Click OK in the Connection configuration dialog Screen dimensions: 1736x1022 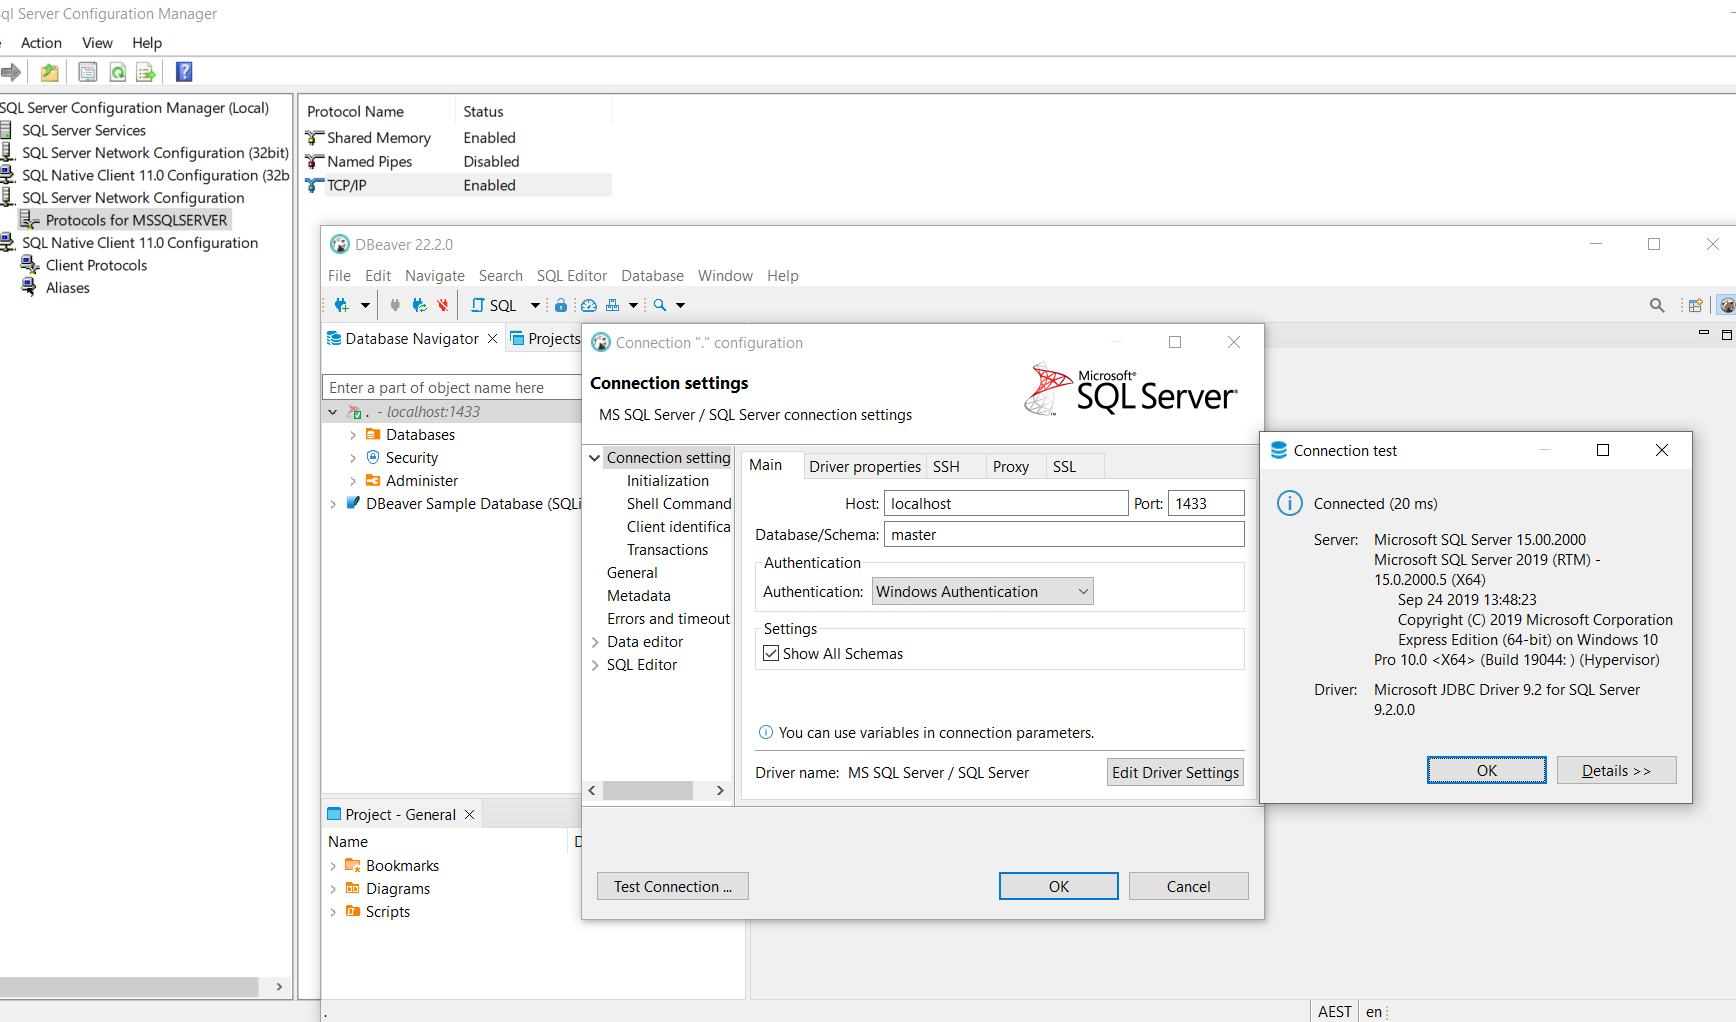point(1059,887)
